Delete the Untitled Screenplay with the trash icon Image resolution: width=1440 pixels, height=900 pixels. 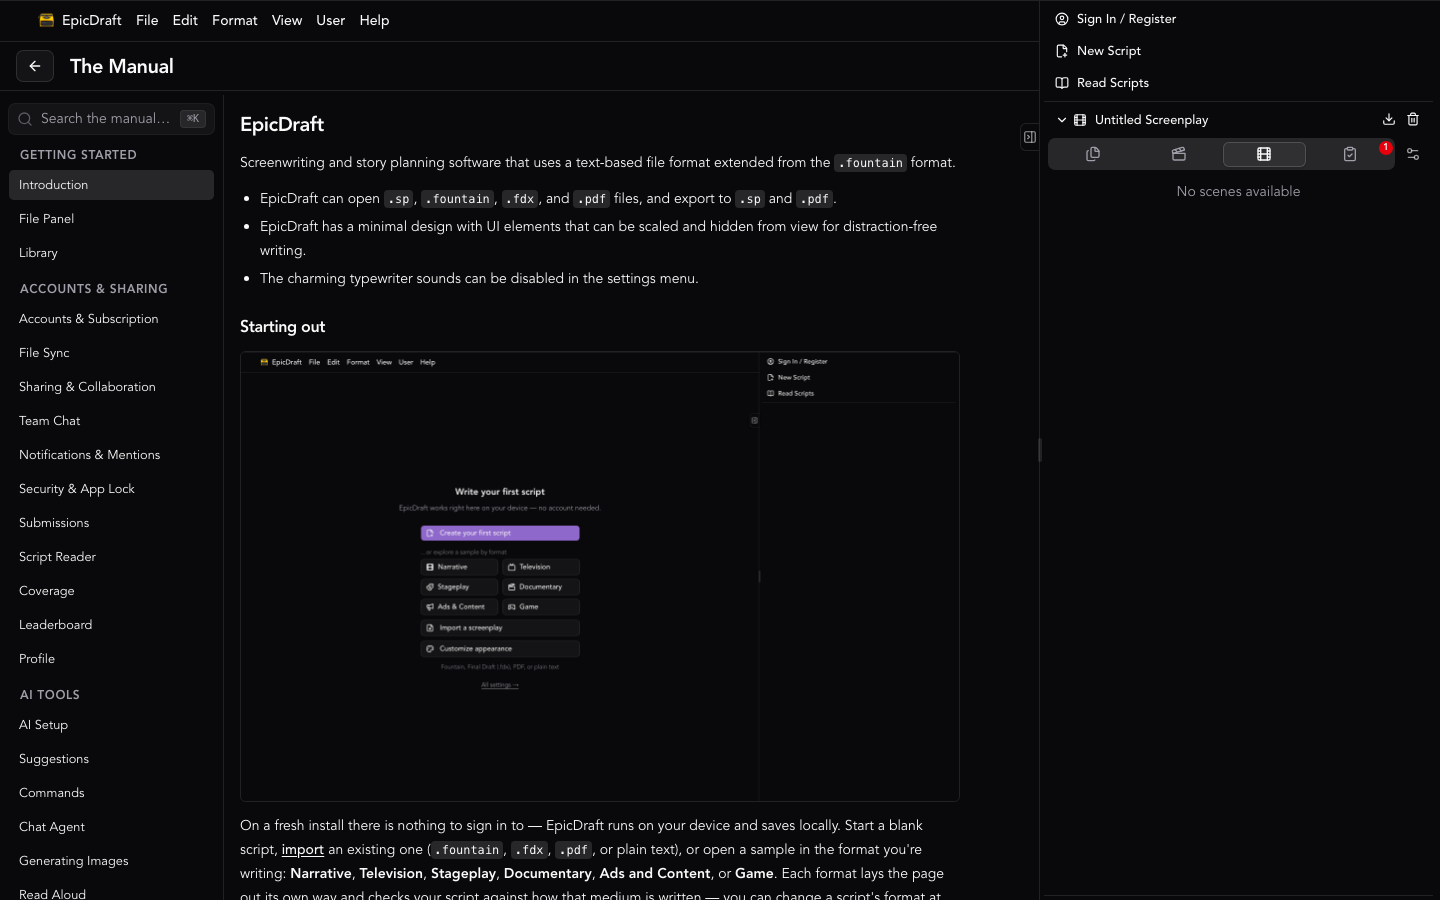tap(1413, 119)
